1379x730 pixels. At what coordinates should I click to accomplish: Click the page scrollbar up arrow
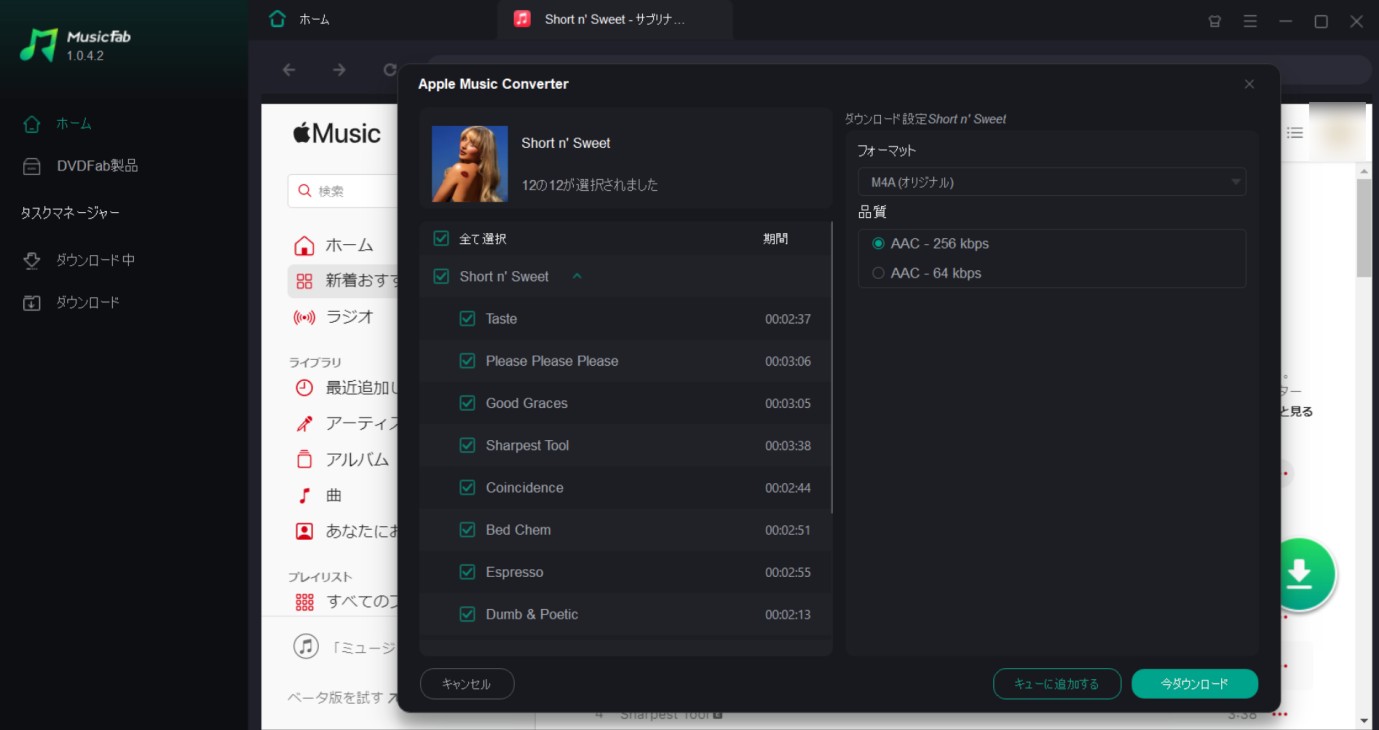pyautogui.click(x=1364, y=172)
